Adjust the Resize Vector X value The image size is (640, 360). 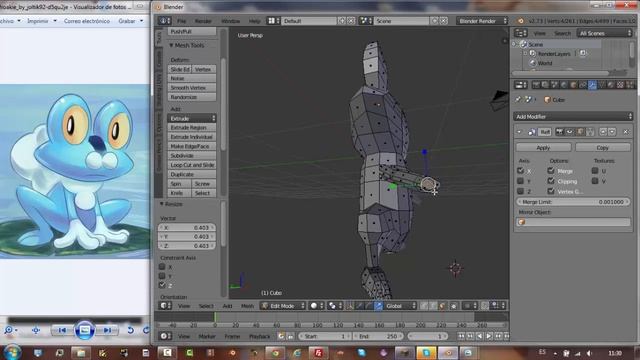[x=187, y=227]
